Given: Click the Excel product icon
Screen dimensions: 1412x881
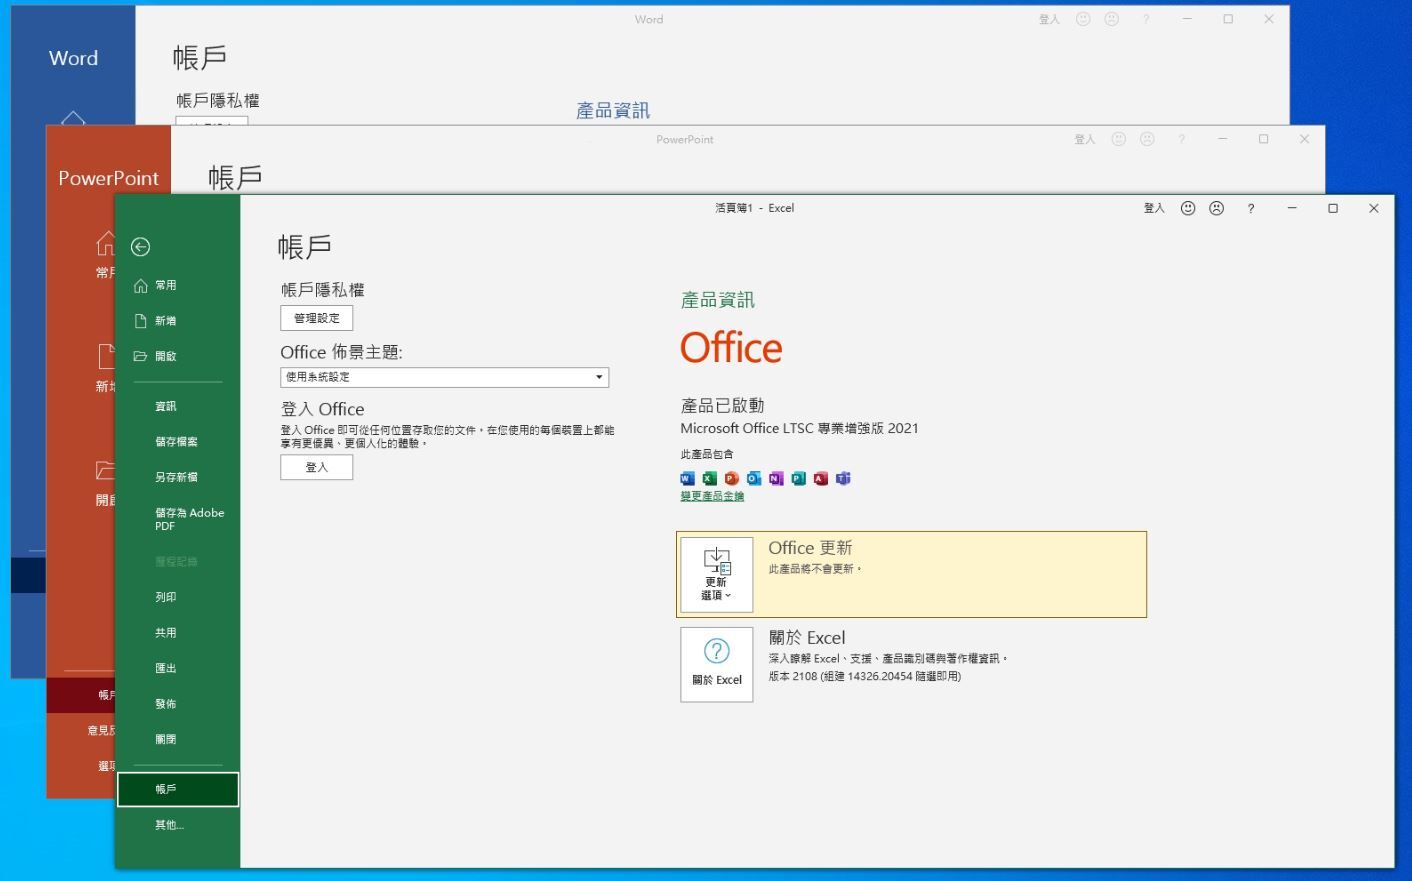Looking at the screenshot, I should click(x=709, y=478).
